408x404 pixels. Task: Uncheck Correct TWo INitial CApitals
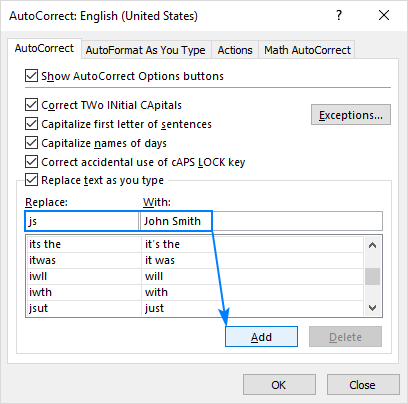coord(31,105)
